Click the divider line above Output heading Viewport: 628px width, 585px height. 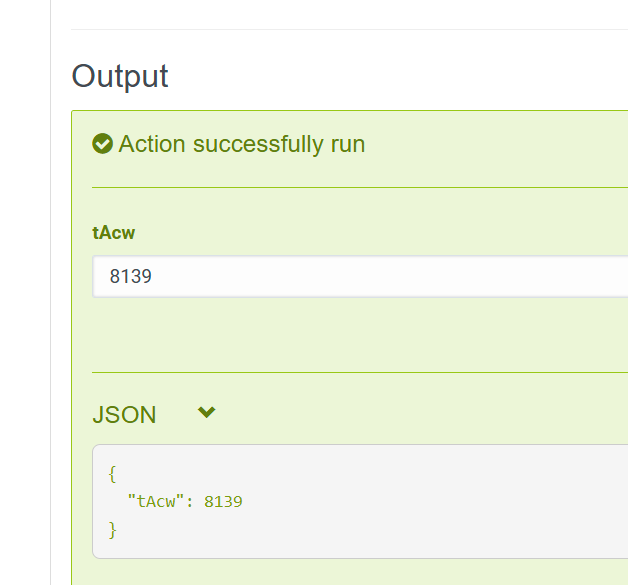click(349, 29)
